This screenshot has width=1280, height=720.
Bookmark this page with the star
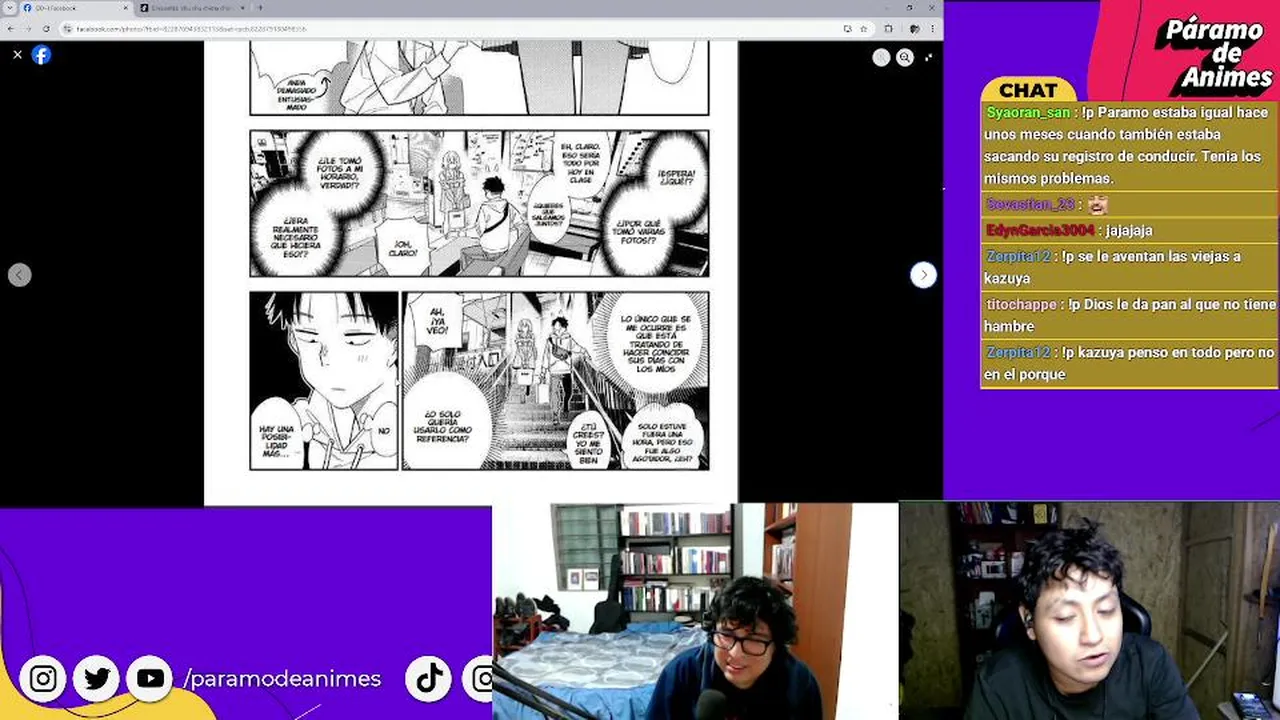pos(864,28)
